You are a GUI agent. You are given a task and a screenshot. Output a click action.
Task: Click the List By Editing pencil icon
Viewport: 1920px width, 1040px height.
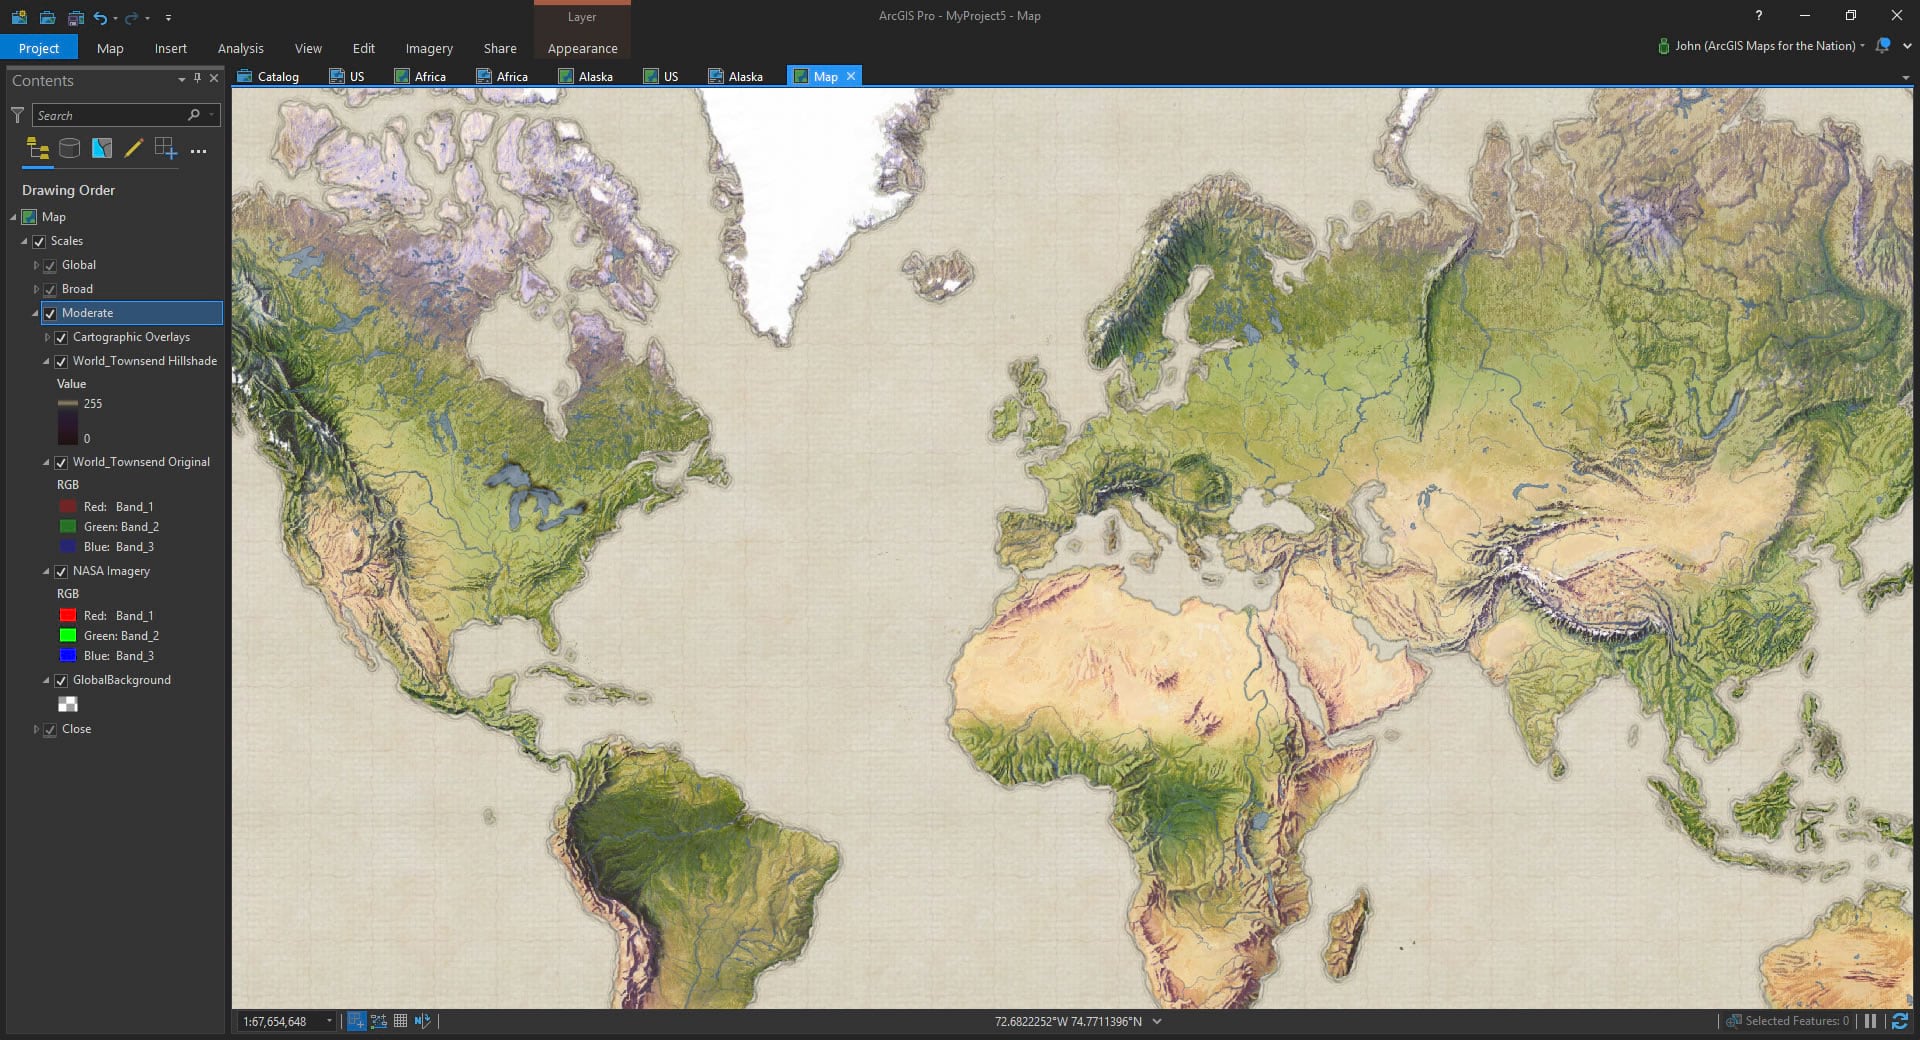133,149
